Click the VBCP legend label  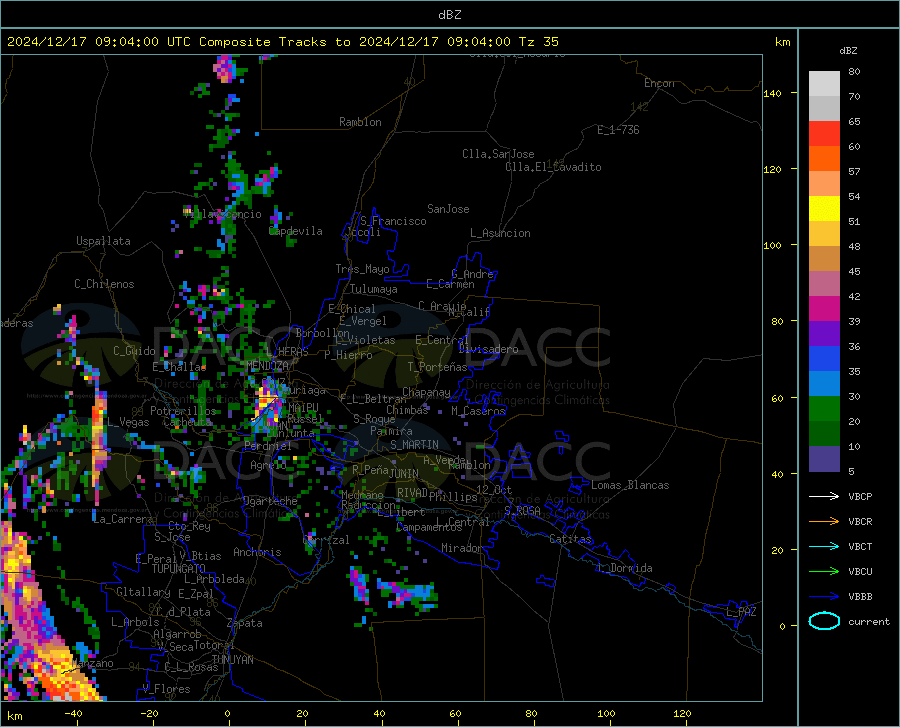click(x=860, y=497)
